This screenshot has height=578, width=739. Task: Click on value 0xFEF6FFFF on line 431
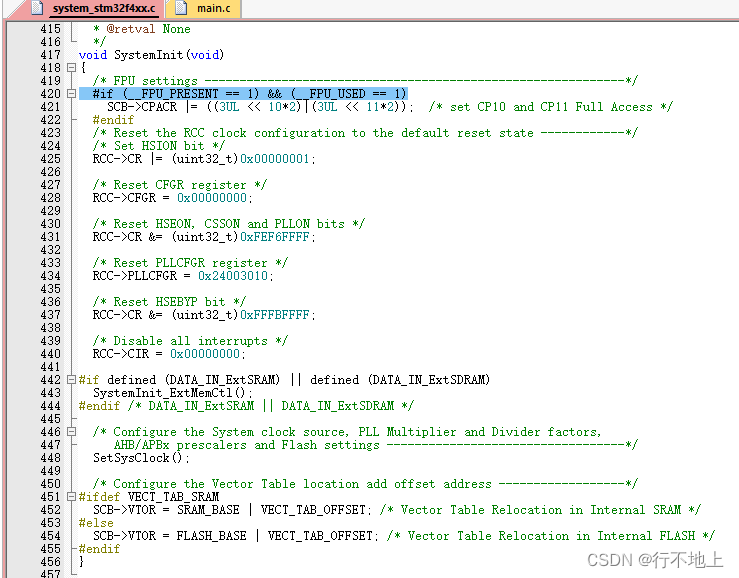pos(275,237)
